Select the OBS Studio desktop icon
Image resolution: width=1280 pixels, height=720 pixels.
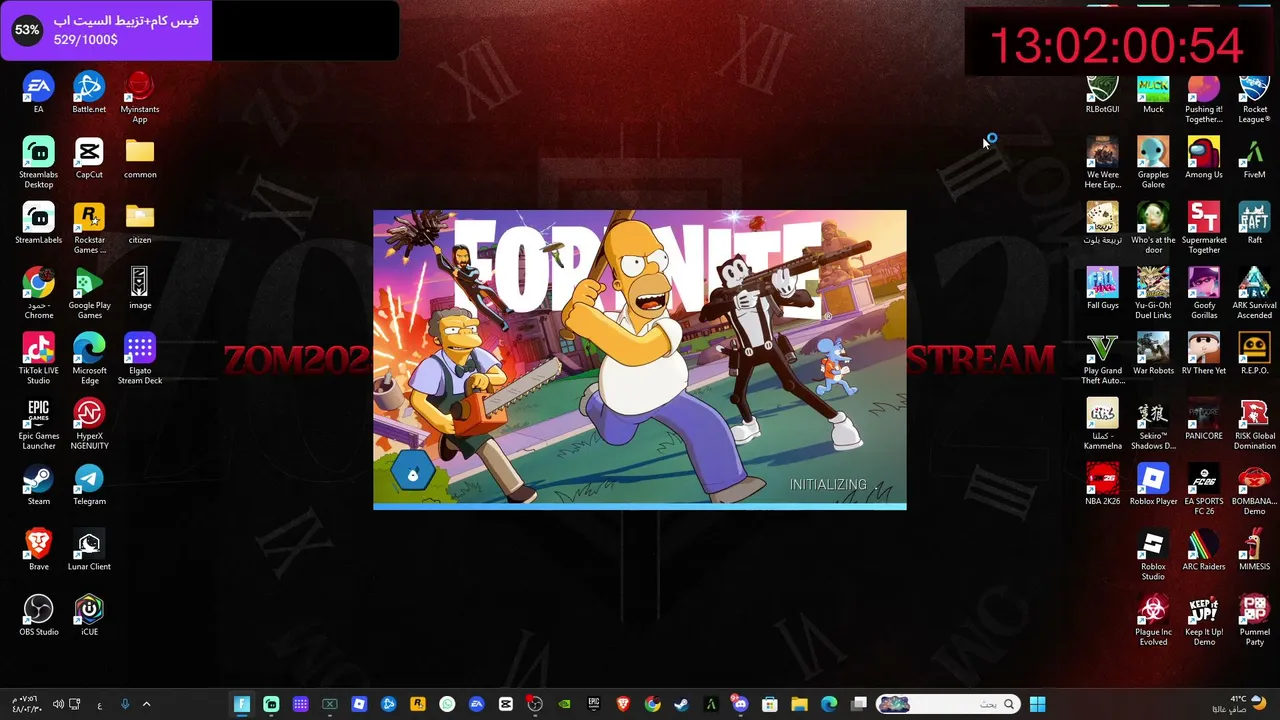pos(38,614)
